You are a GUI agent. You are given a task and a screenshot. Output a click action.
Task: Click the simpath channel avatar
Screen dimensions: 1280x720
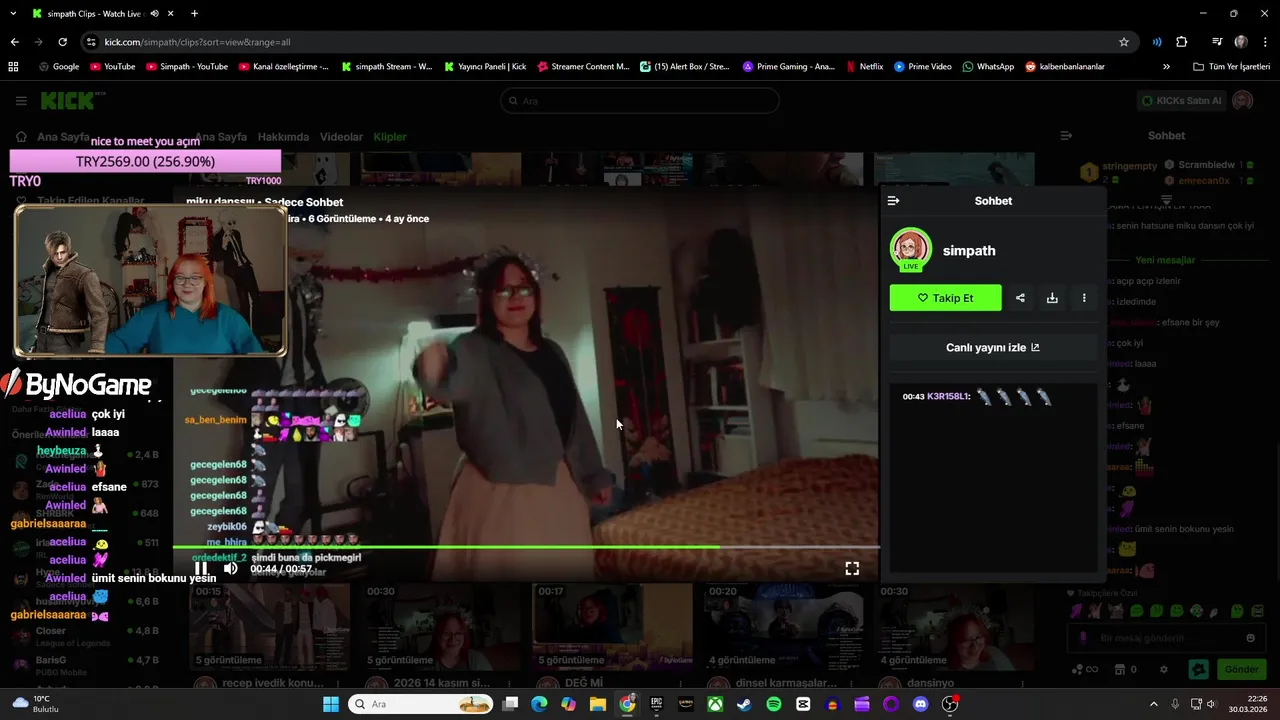tap(910, 250)
